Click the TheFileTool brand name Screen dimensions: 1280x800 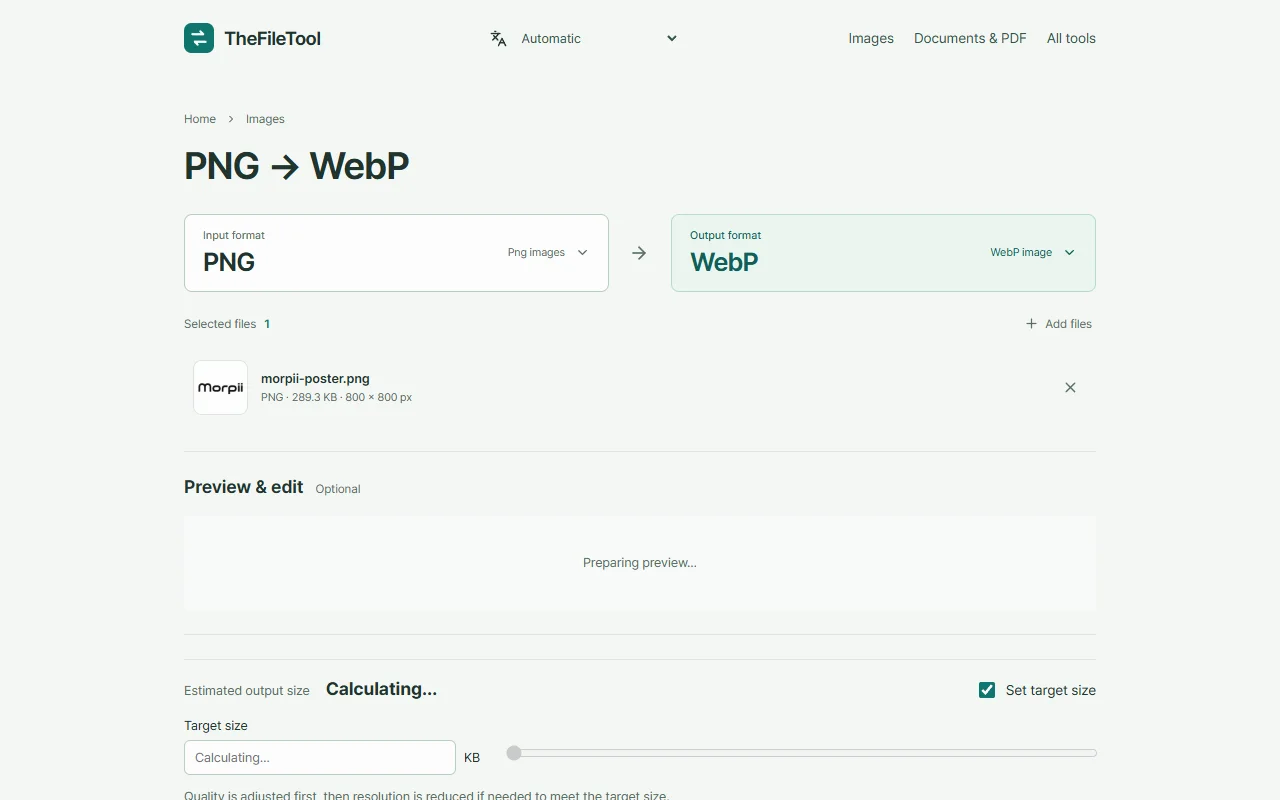[x=273, y=39]
